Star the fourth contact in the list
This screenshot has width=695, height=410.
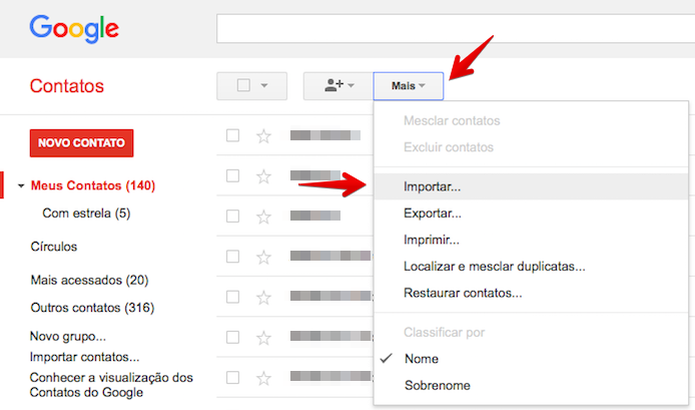pos(264,257)
